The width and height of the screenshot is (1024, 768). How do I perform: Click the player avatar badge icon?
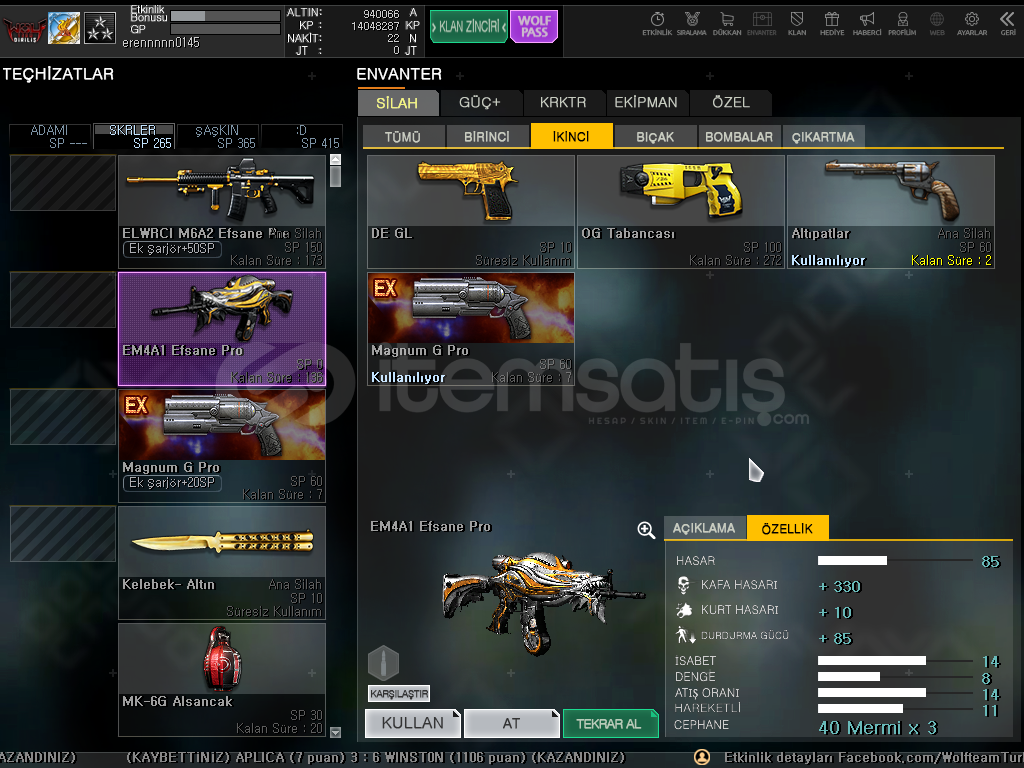[64, 27]
